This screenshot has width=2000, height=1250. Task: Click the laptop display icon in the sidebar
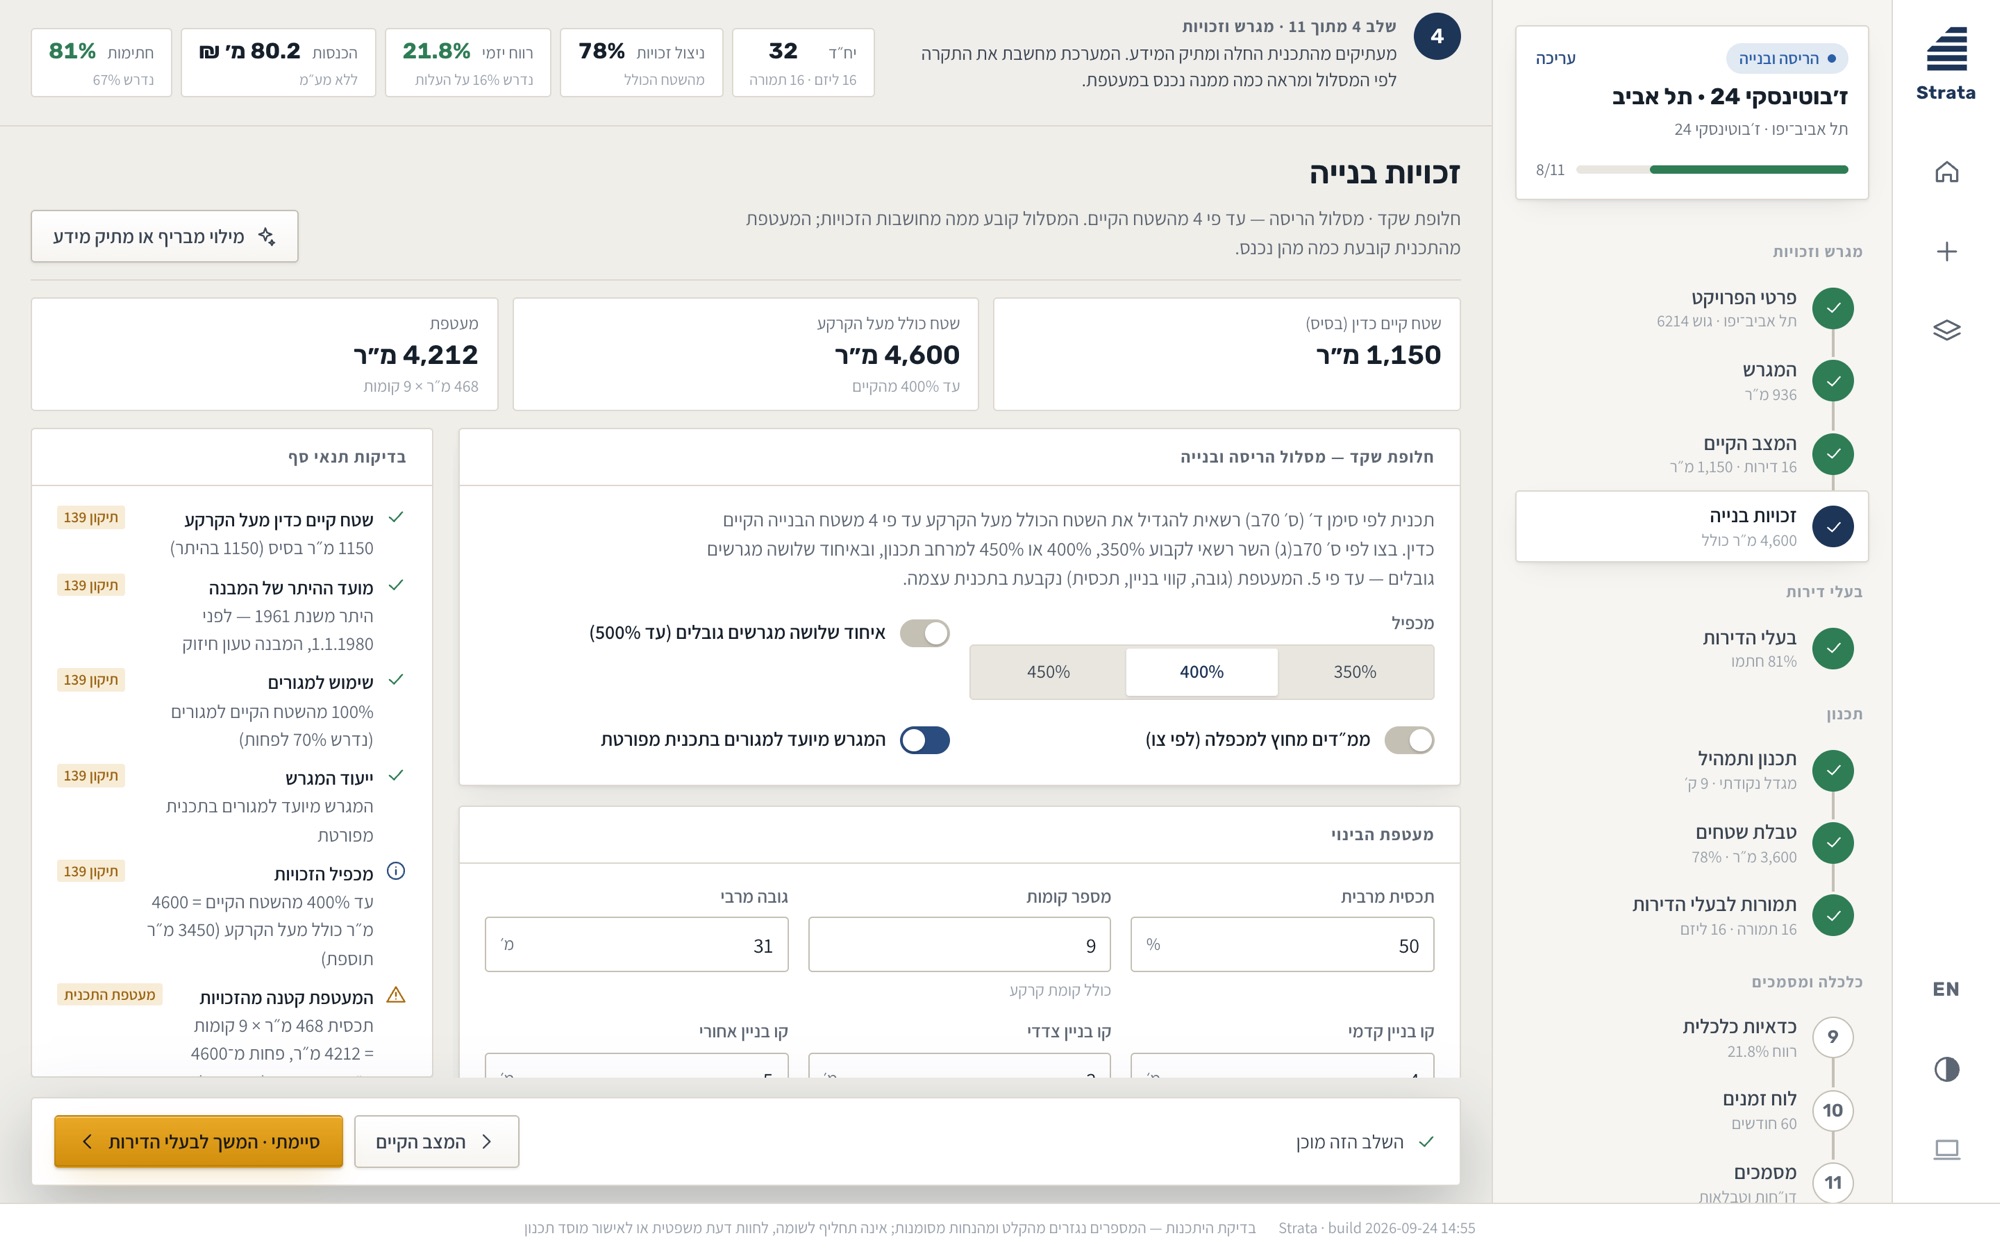(1946, 1149)
